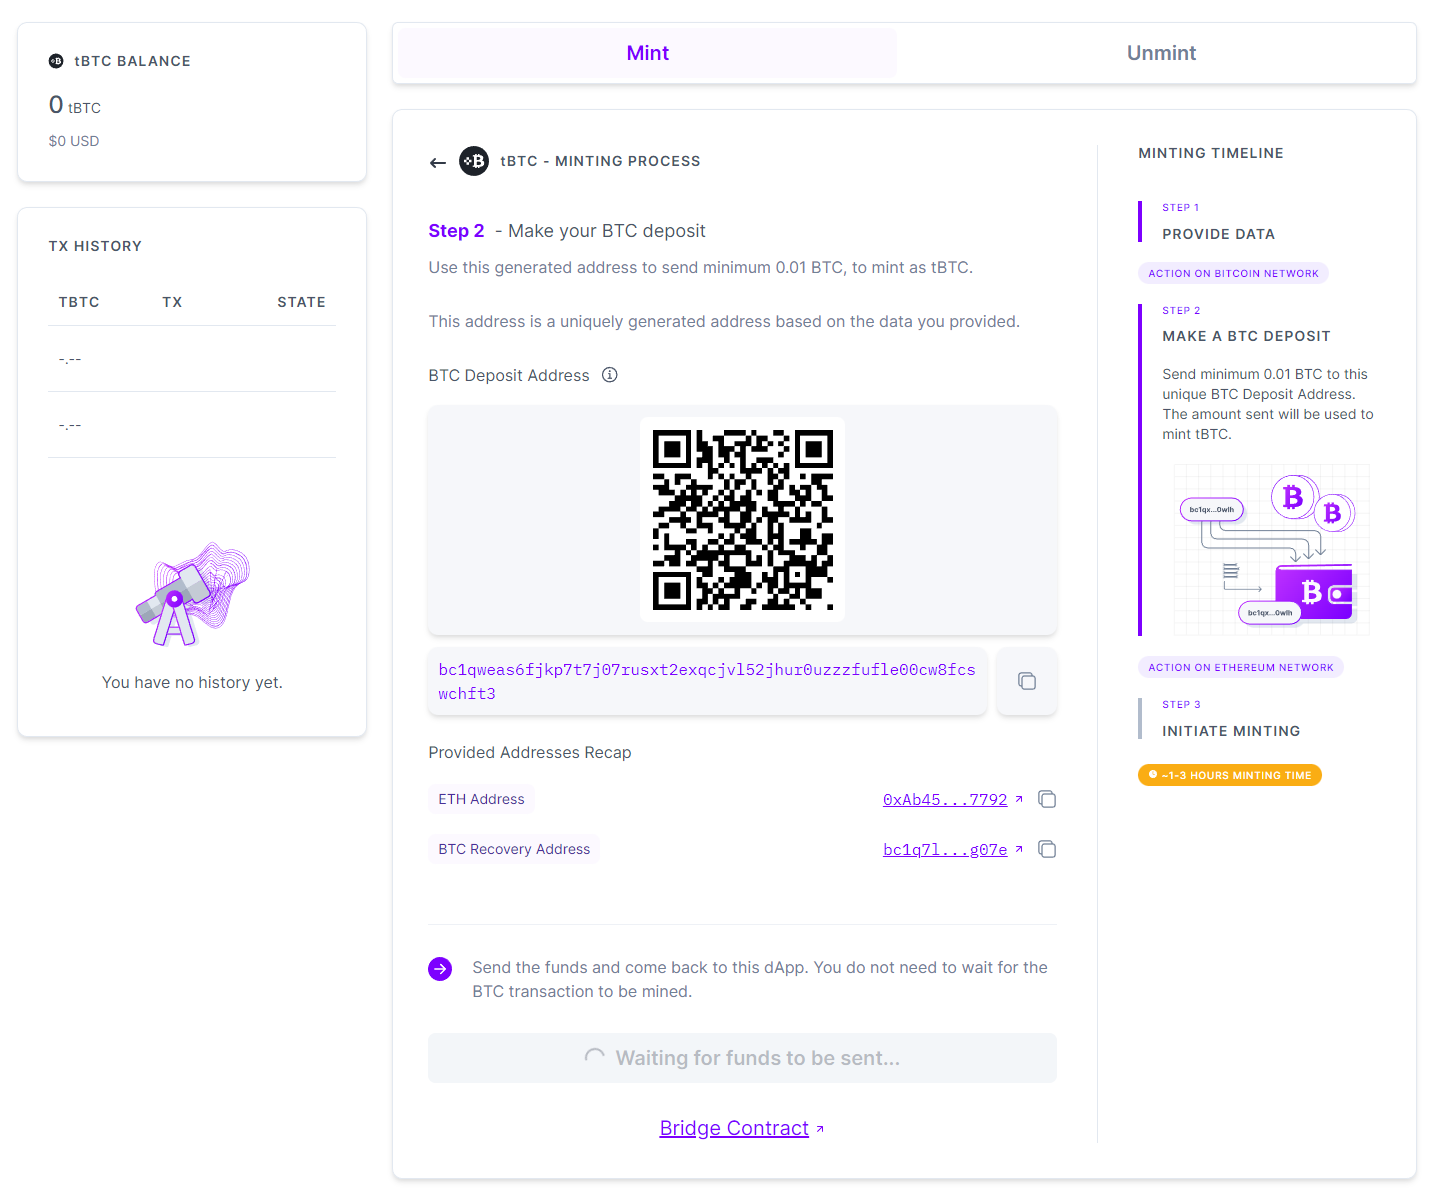Click the tBTC icon in the balance card
Image resolution: width=1437 pixels, height=1197 pixels.
[x=55, y=60]
